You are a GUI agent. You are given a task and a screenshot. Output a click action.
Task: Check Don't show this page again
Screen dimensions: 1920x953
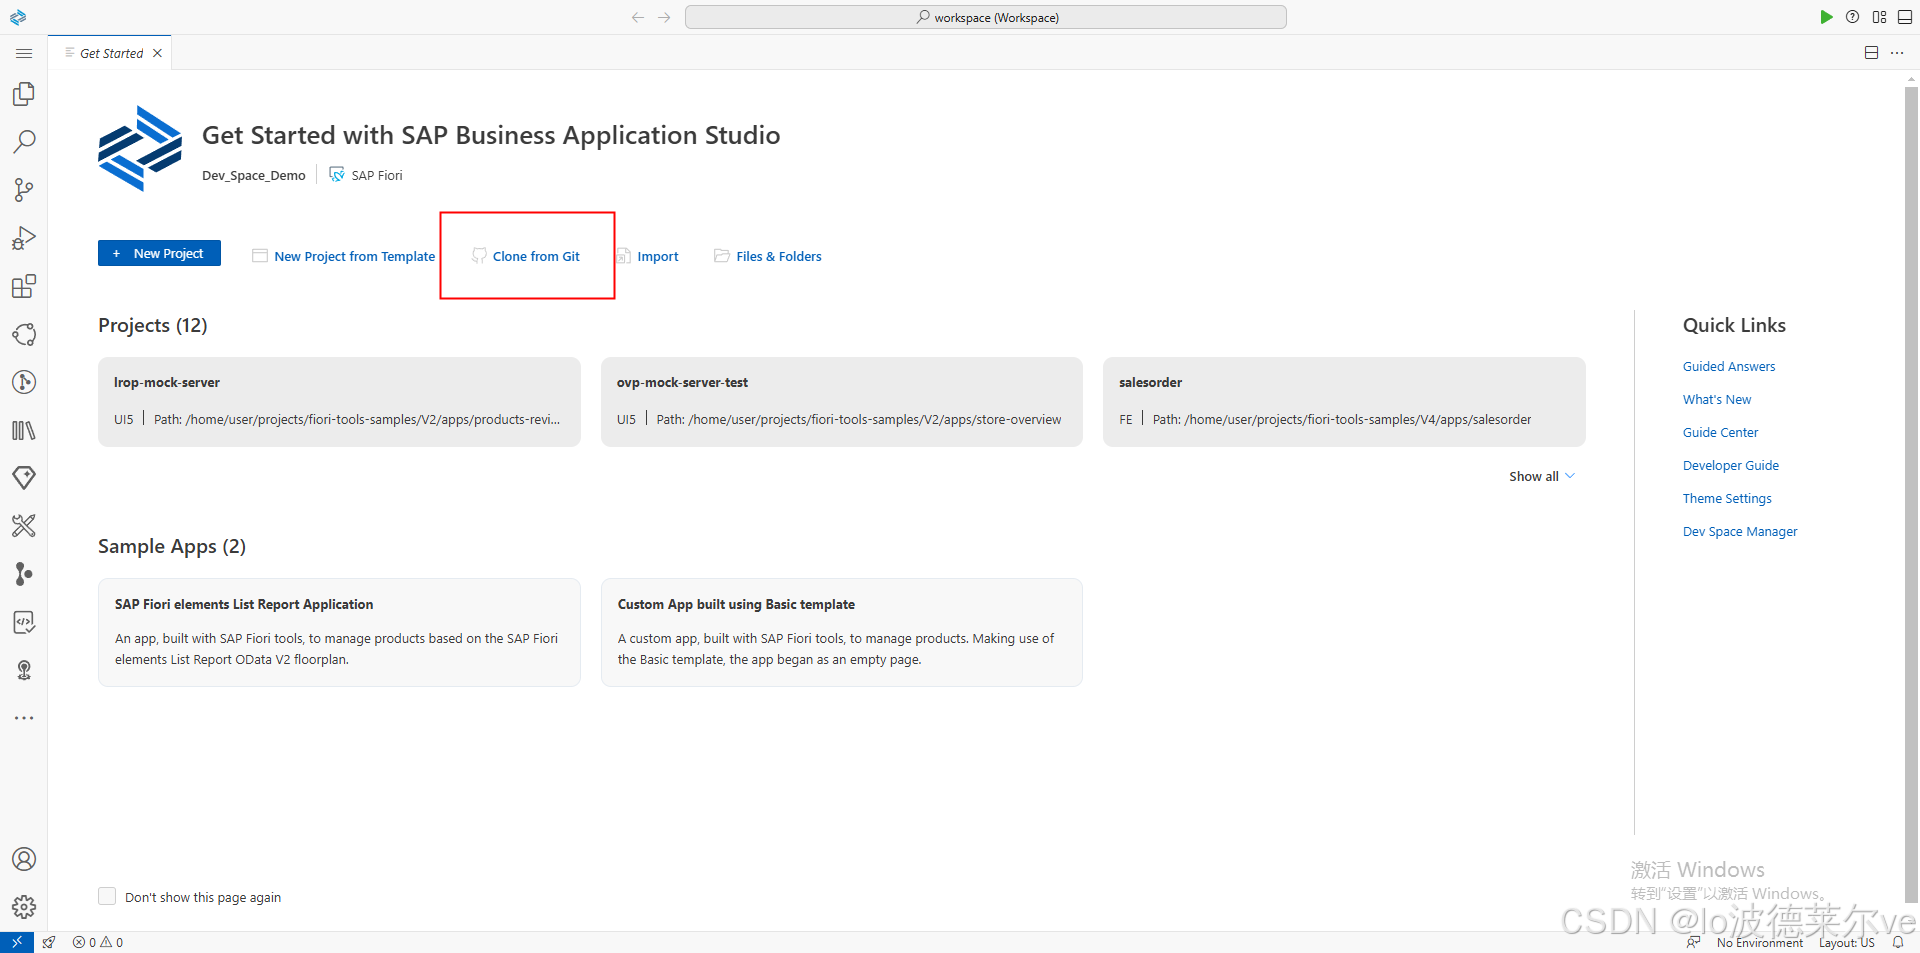[x=107, y=896]
